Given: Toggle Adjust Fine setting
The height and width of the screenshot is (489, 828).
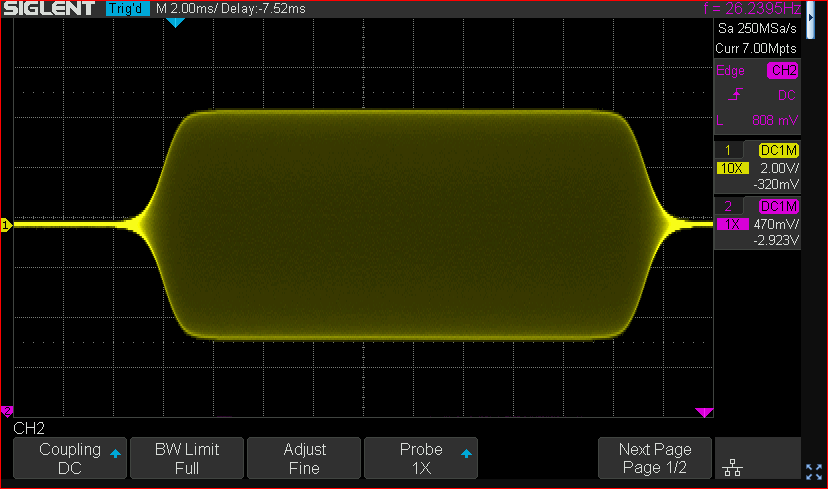Looking at the screenshot, I should [304, 458].
